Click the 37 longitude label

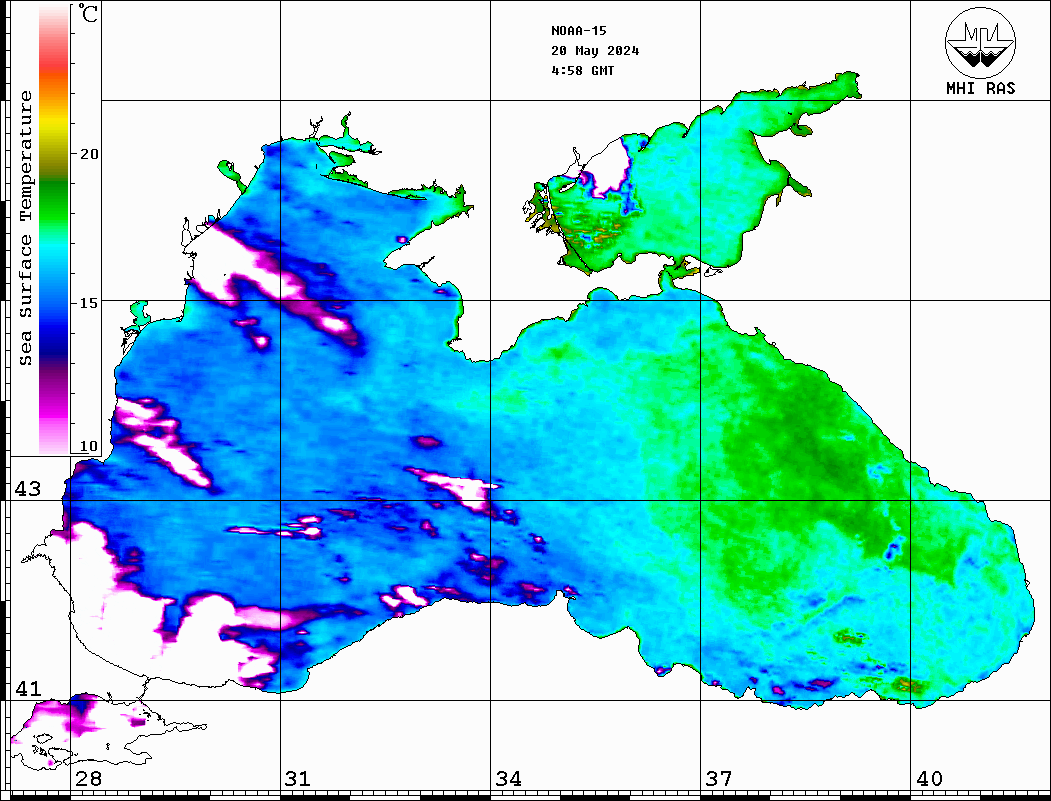pos(718,779)
